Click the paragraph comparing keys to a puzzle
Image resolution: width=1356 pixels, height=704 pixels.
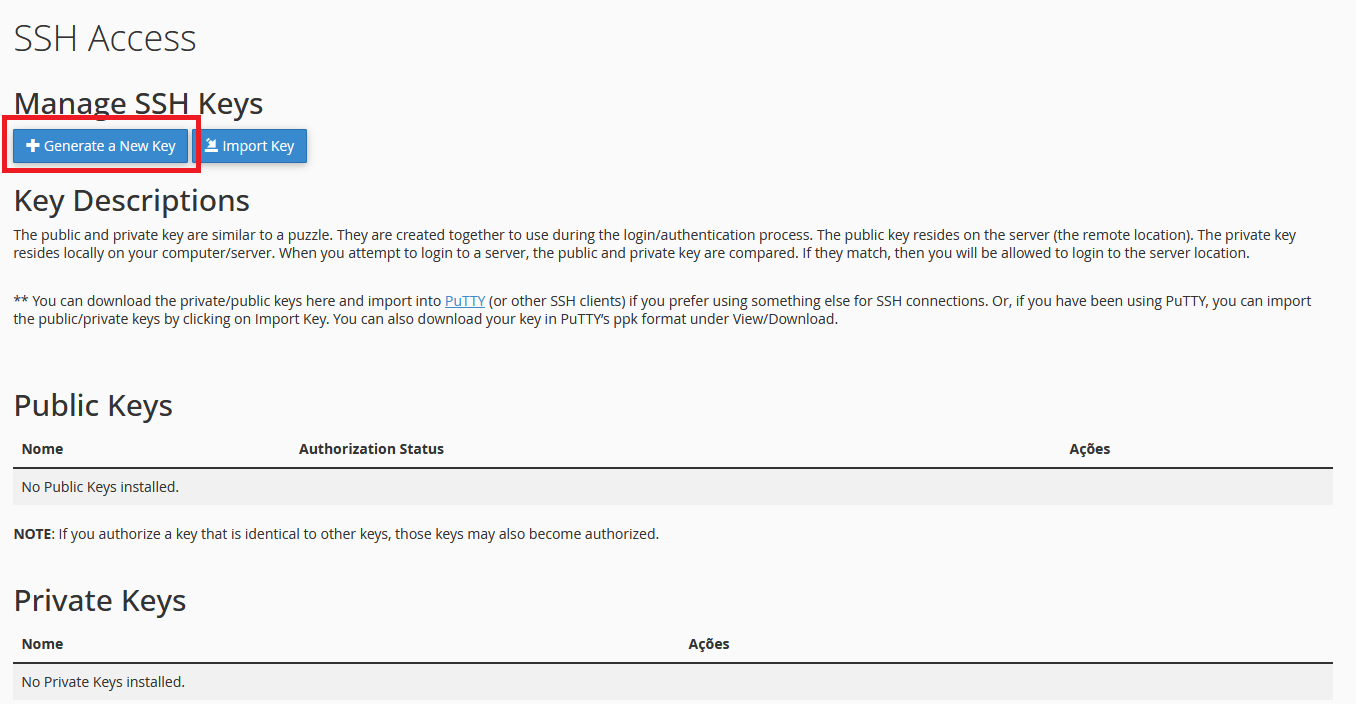tap(654, 244)
